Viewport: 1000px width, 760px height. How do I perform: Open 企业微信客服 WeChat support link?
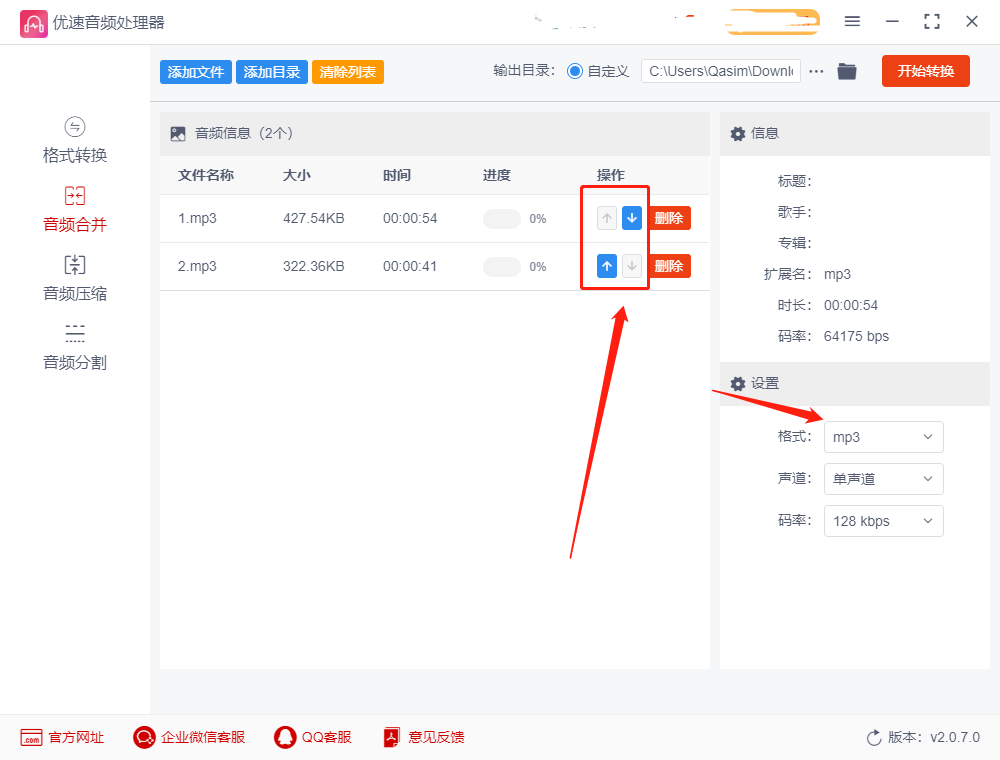point(189,737)
